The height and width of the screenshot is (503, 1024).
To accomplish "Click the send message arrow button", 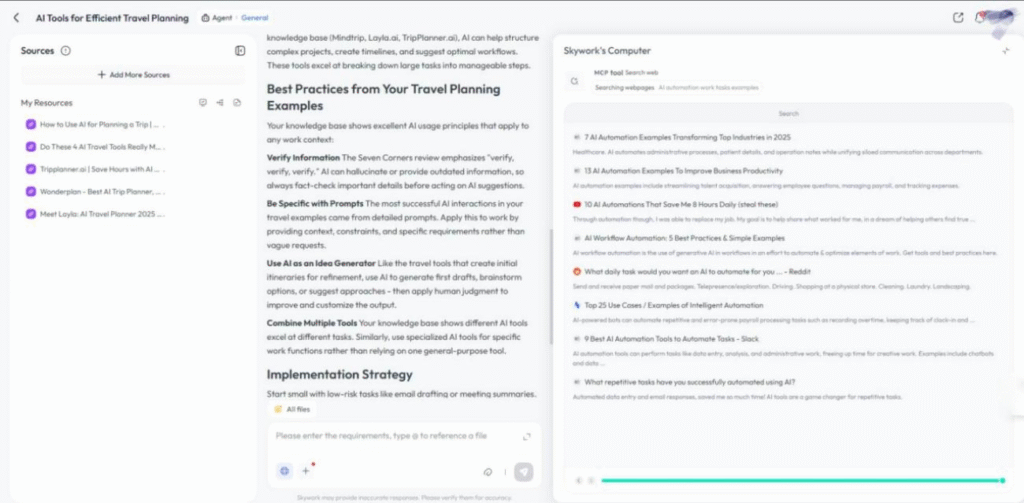I will click(524, 471).
